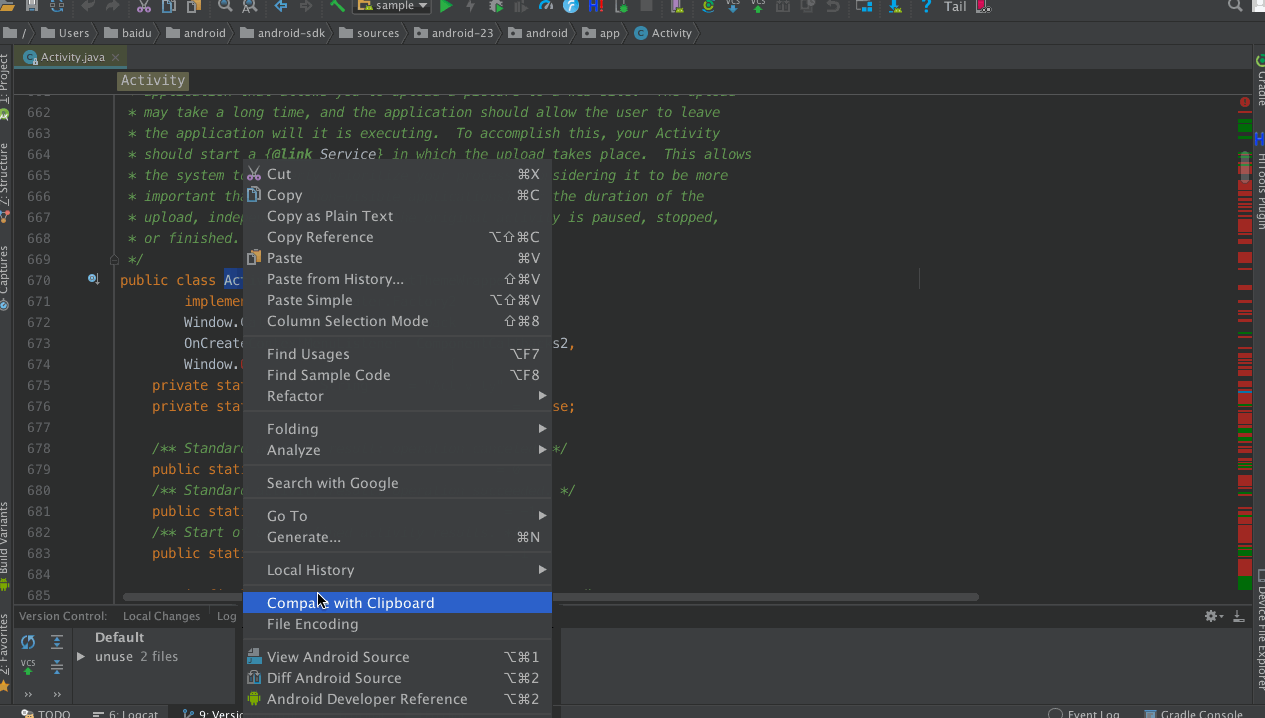Click the Make Project hammer icon

pos(337,6)
